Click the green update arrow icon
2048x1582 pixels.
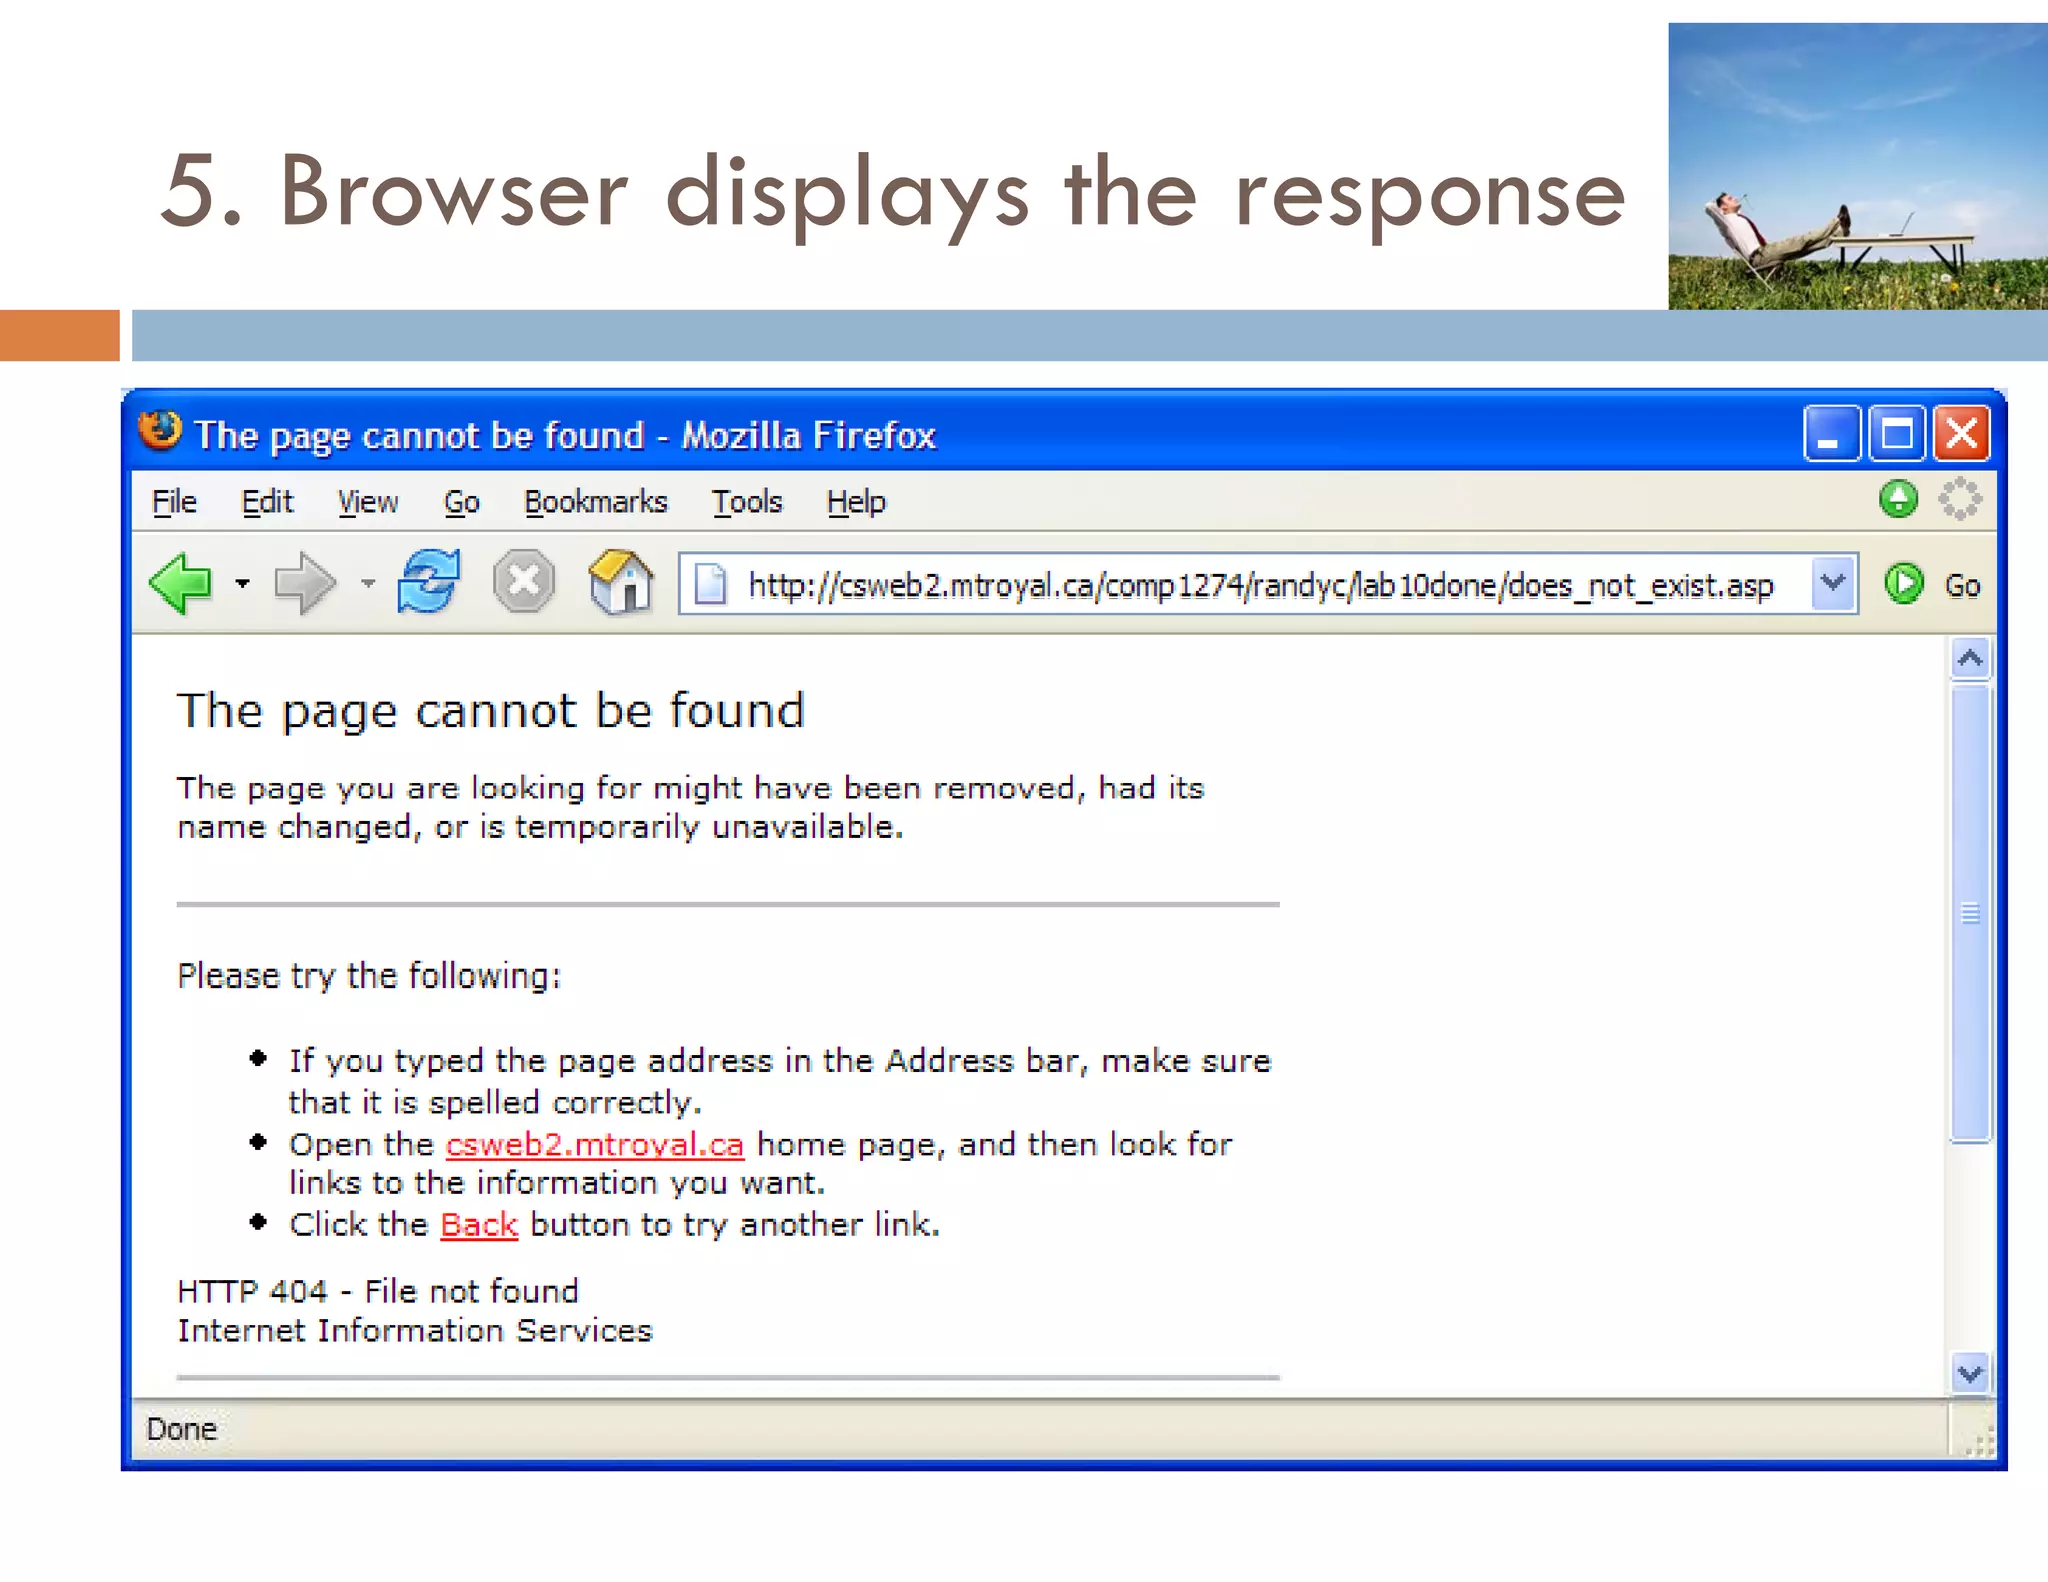tap(1898, 499)
